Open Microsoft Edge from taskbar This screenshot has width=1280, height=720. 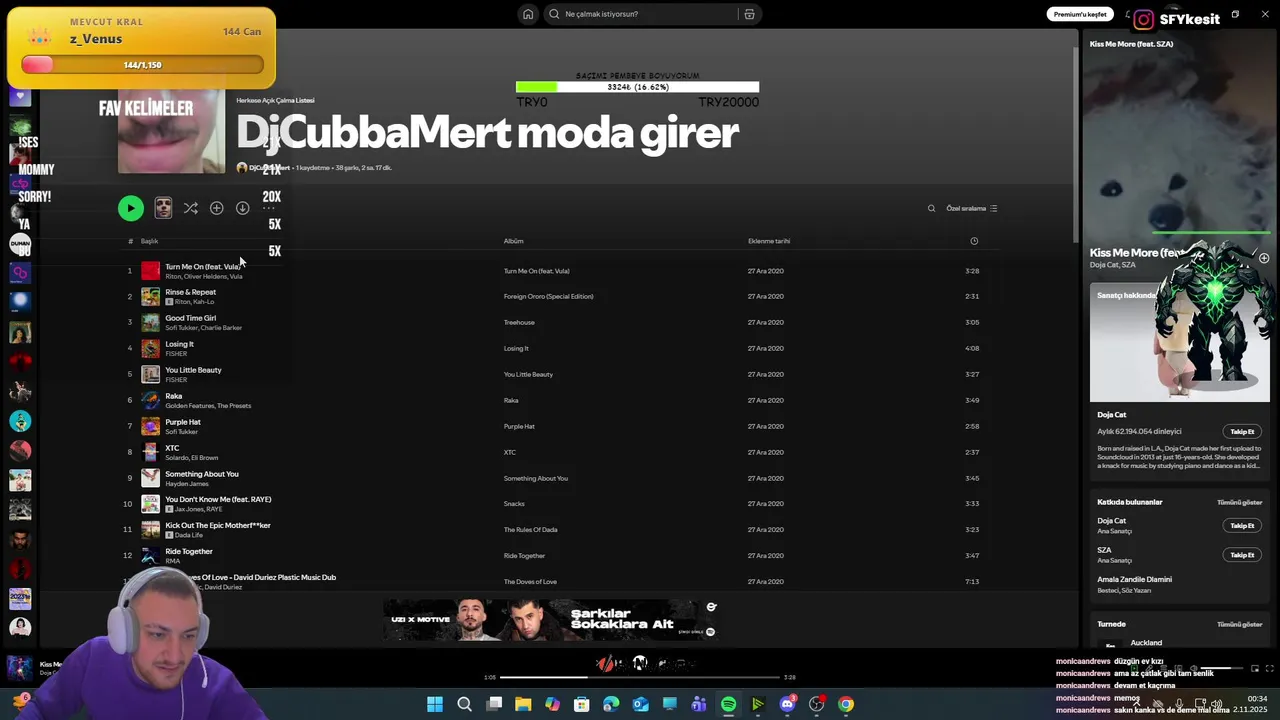pyautogui.click(x=611, y=704)
